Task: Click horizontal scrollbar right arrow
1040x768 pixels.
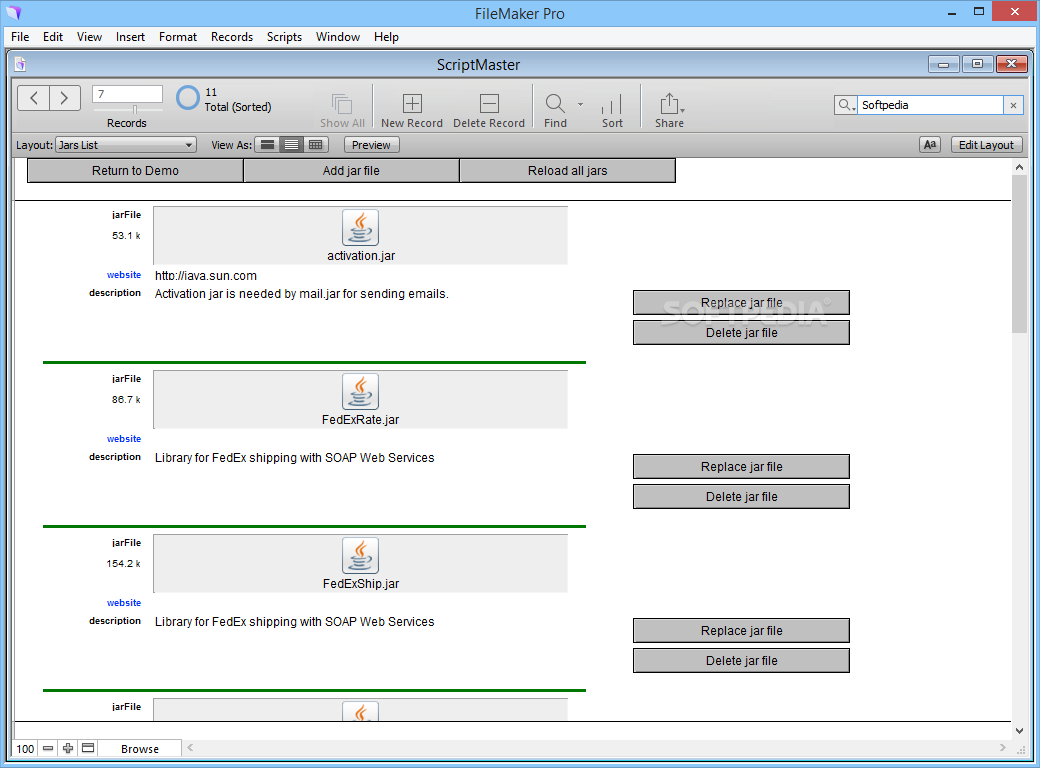Action: (1002, 747)
